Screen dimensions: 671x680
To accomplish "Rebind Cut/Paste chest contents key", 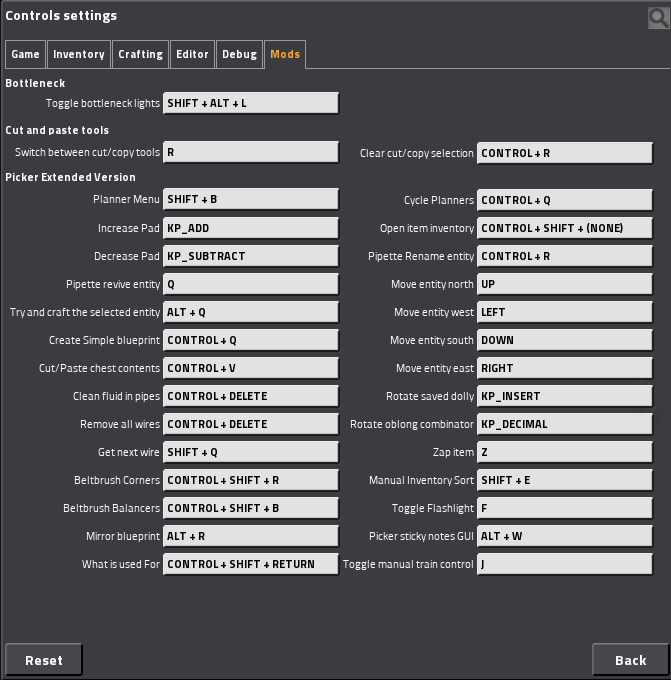I will pos(251,368).
